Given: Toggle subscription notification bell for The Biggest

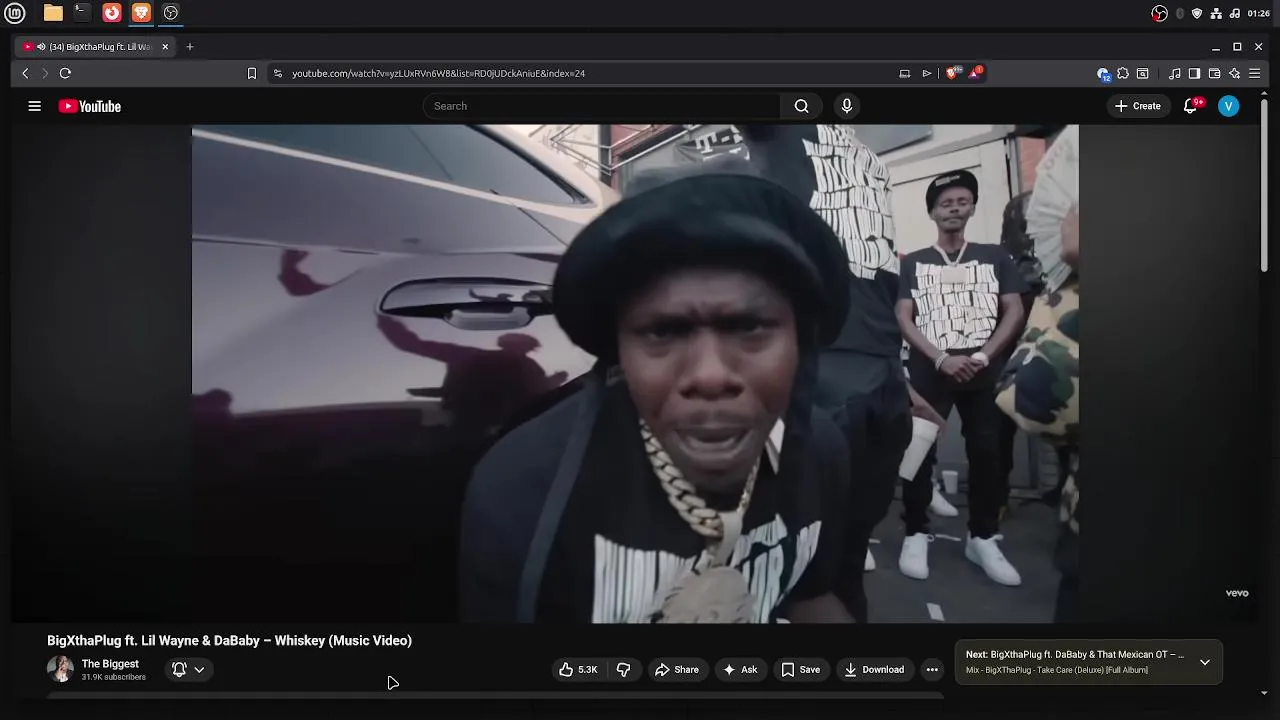Looking at the screenshot, I should tap(188, 670).
